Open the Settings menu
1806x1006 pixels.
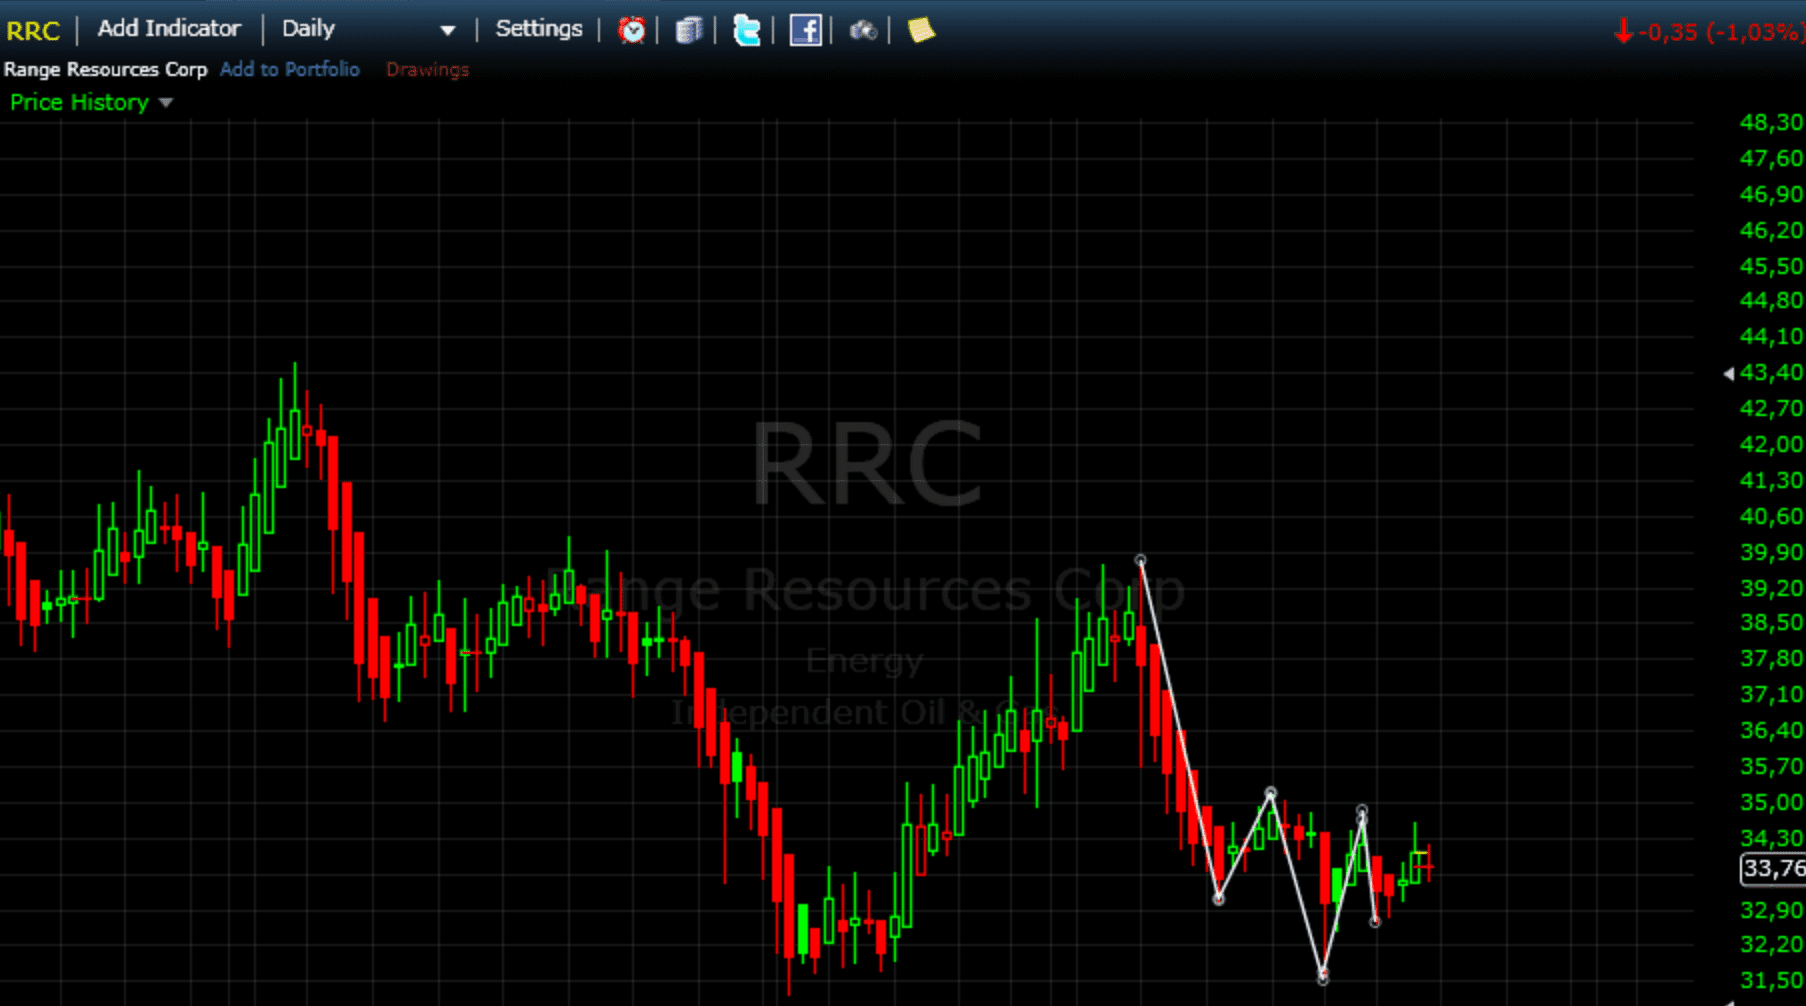[539, 28]
